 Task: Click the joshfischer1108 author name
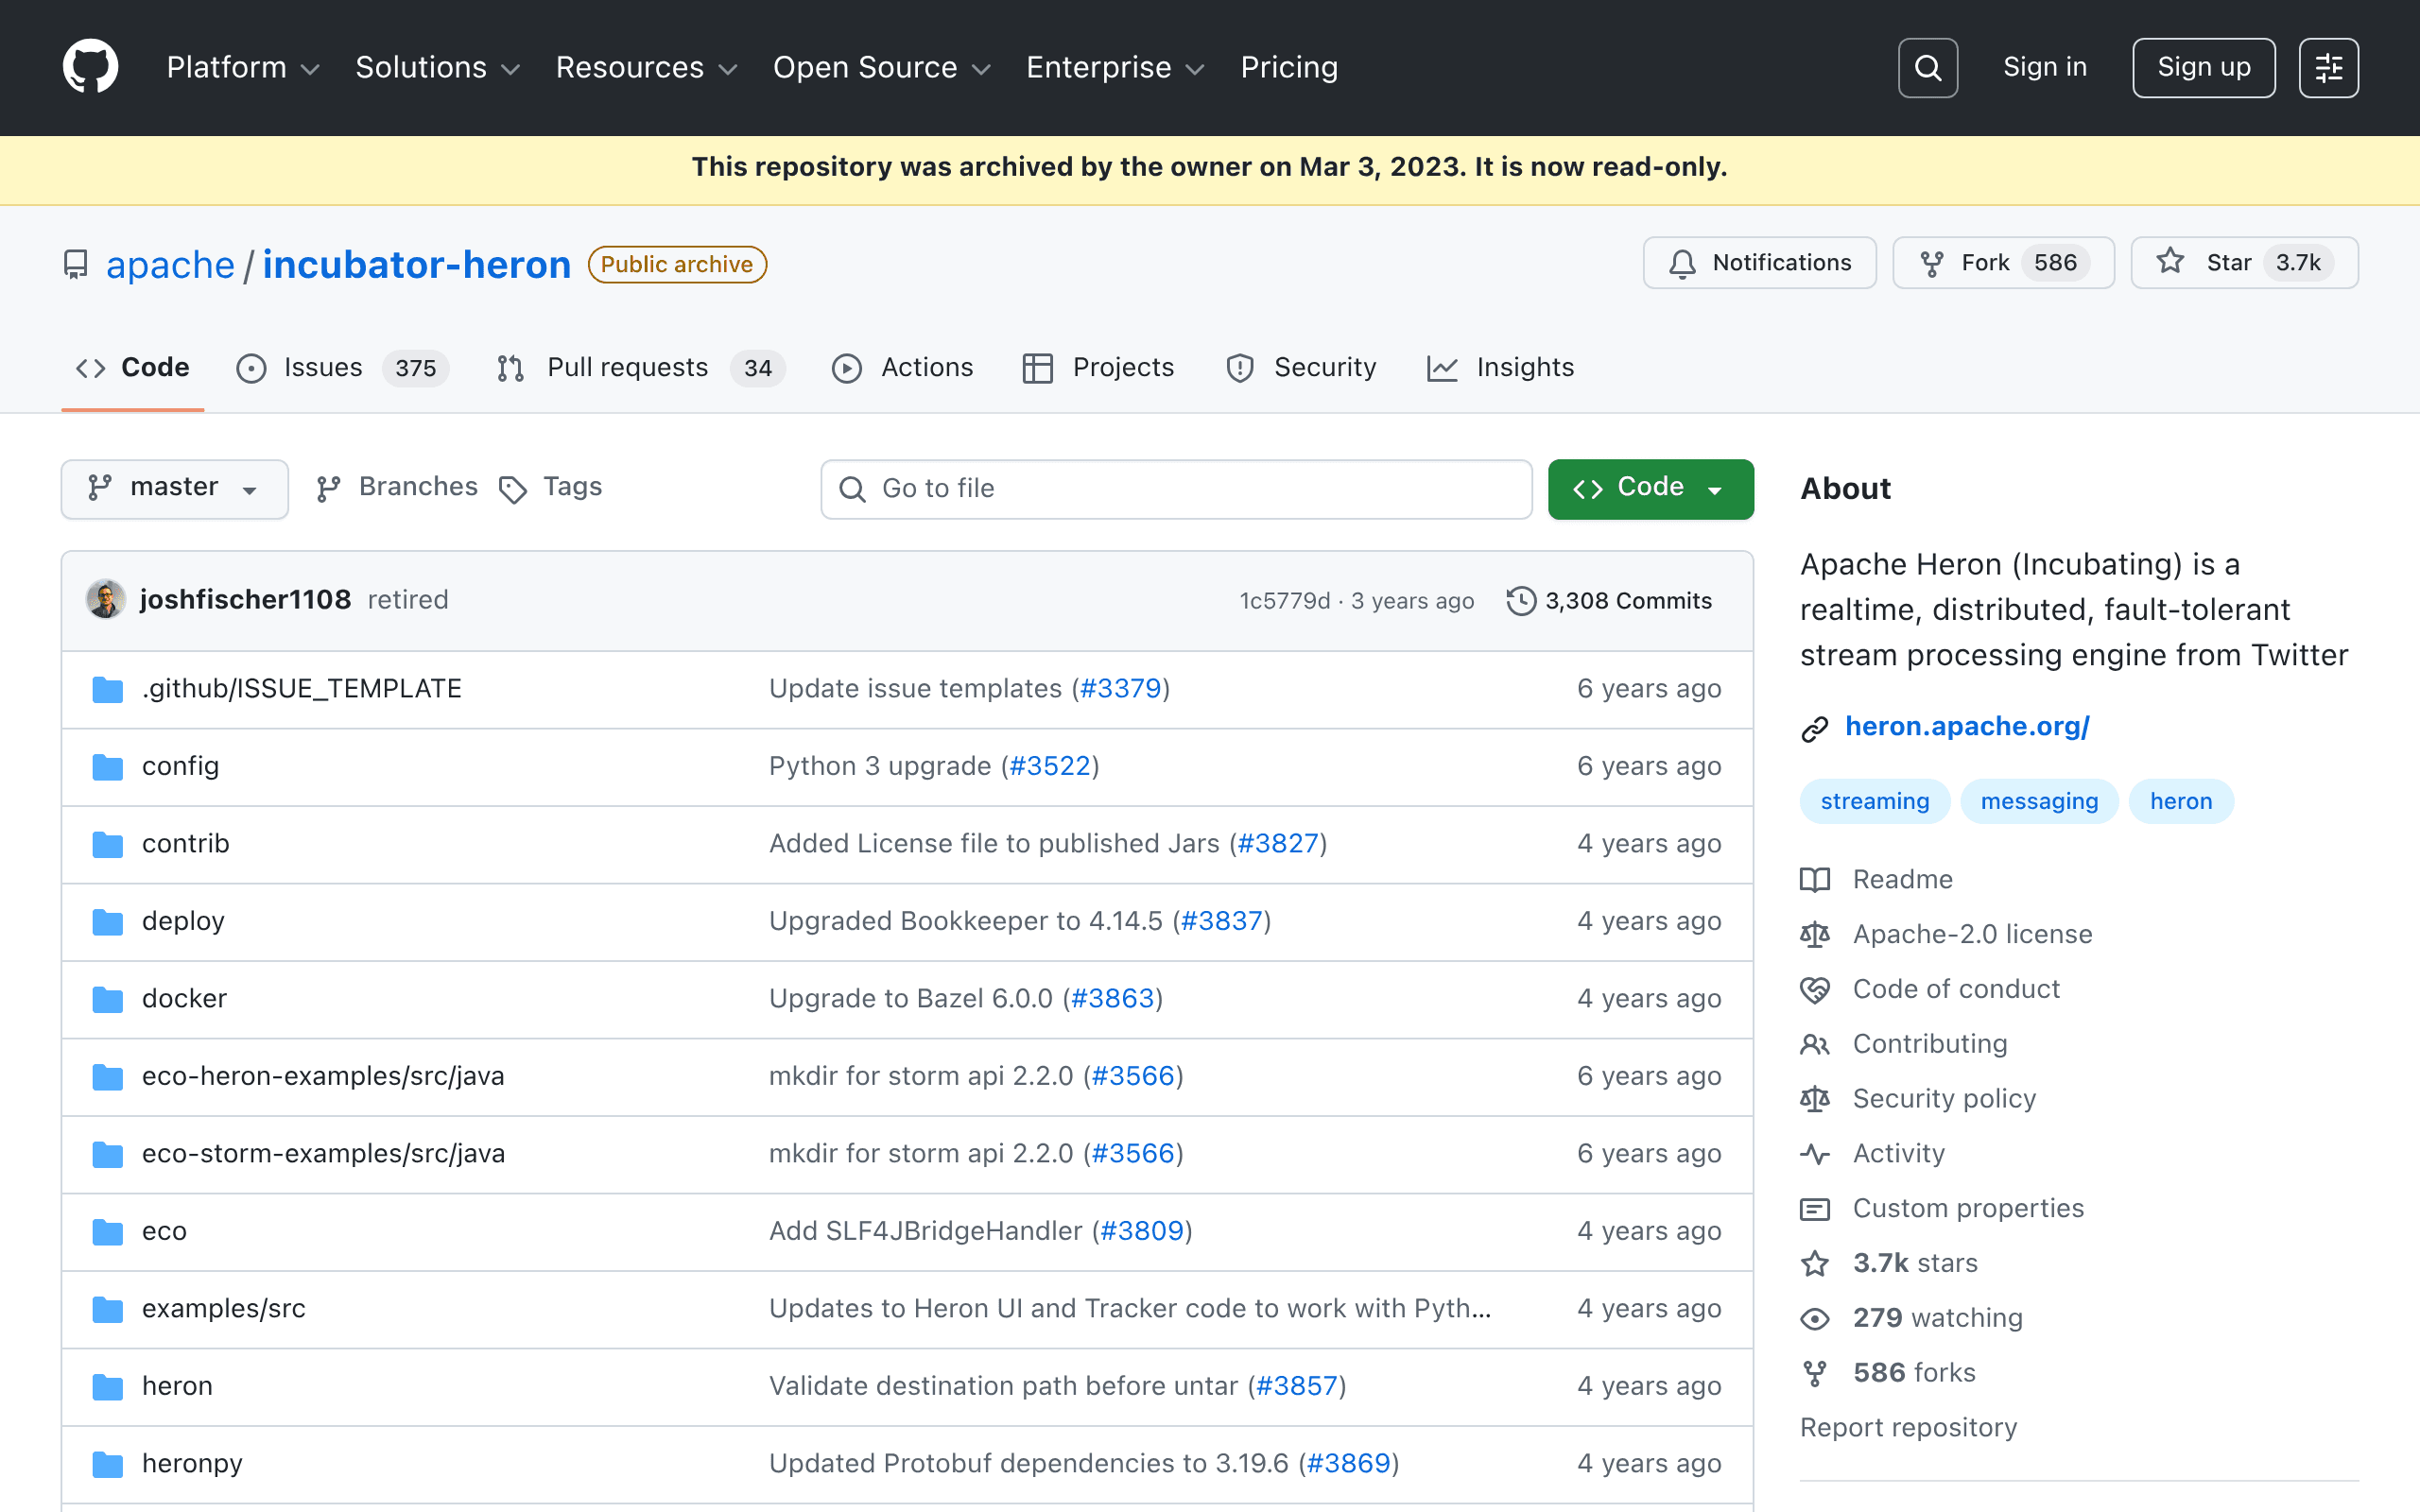245,599
